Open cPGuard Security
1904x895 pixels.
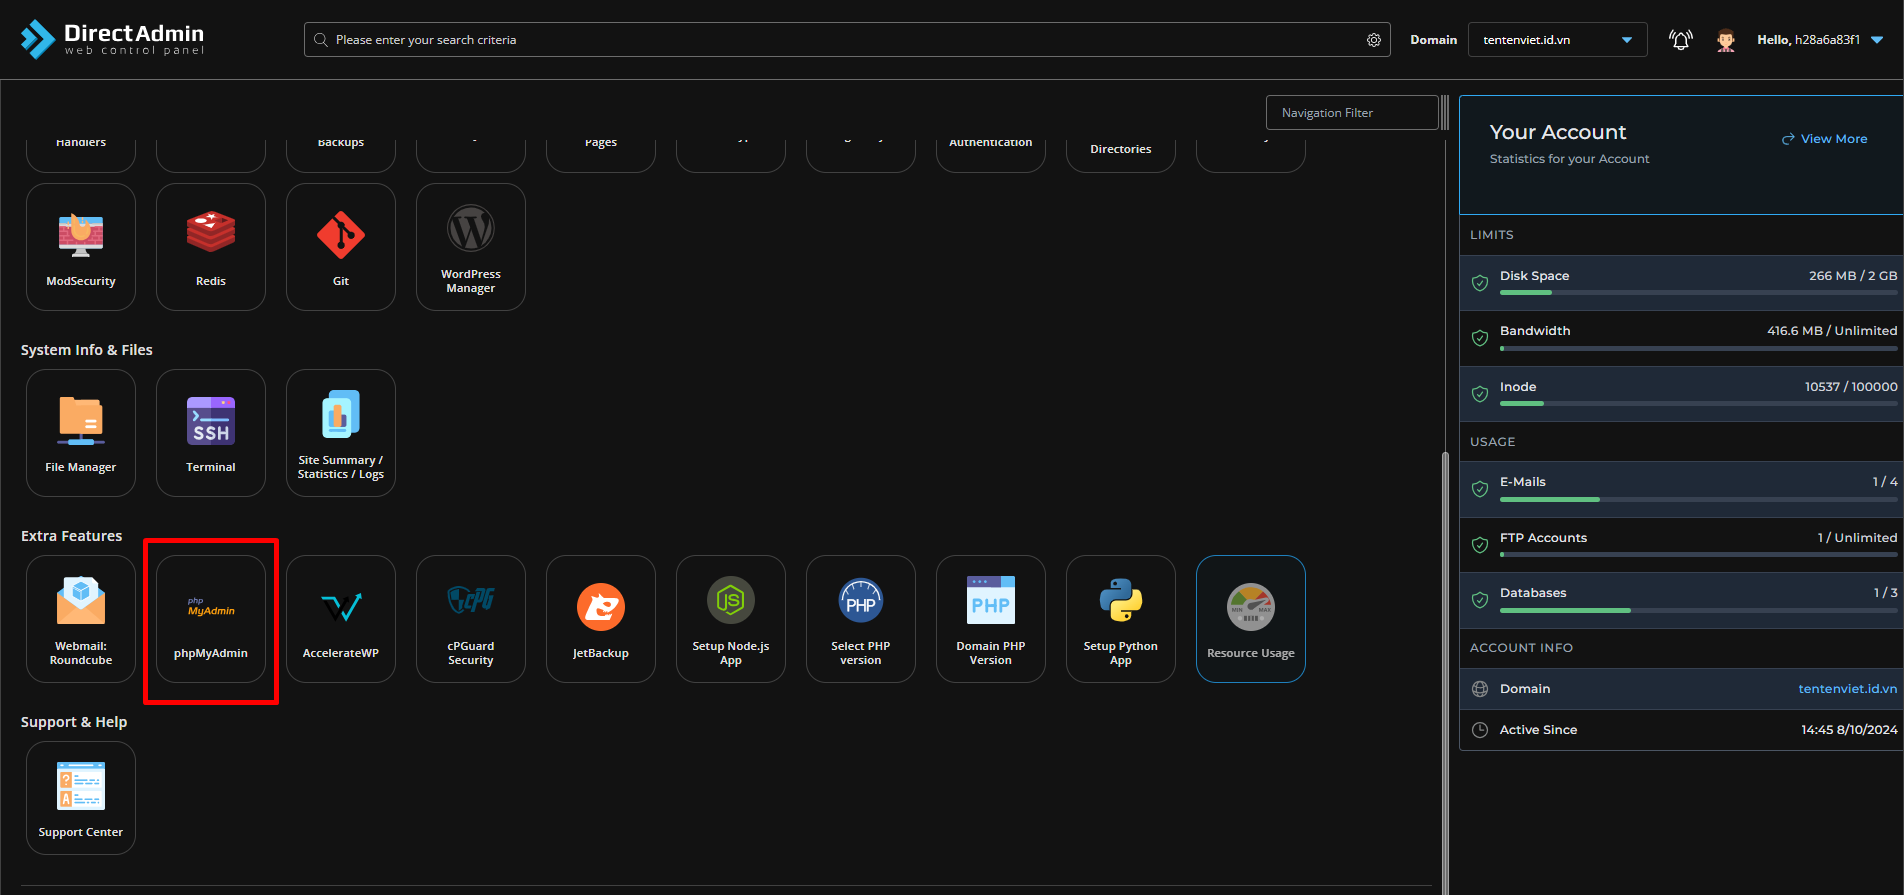pos(471,619)
